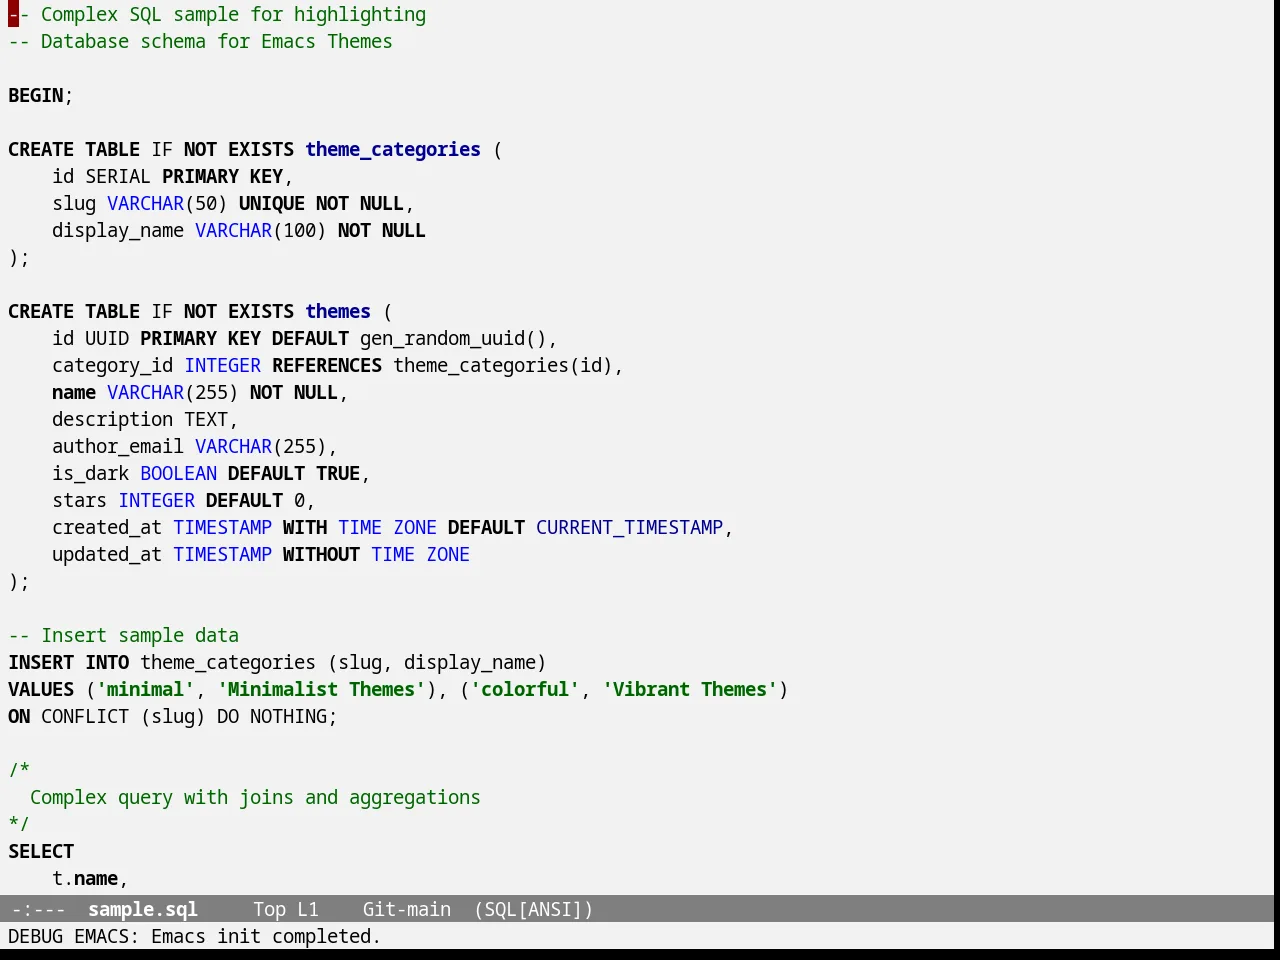This screenshot has height=960, width=1280.
Task: Click VARCHAR(100) in the display_name line
Action: pos(261,230)
